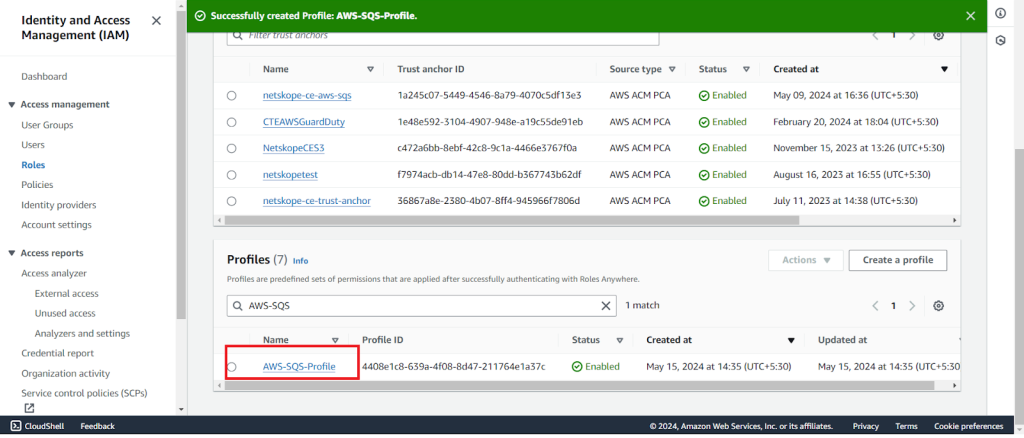Open netskope-ce-trust-anchor link
This screenshot has height=438, width=1024.
317,200
